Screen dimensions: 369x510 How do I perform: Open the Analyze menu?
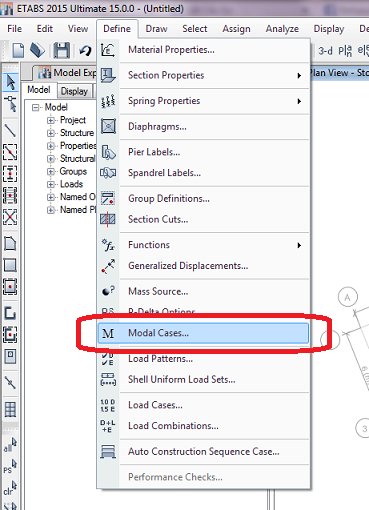(x=282, y=29)
